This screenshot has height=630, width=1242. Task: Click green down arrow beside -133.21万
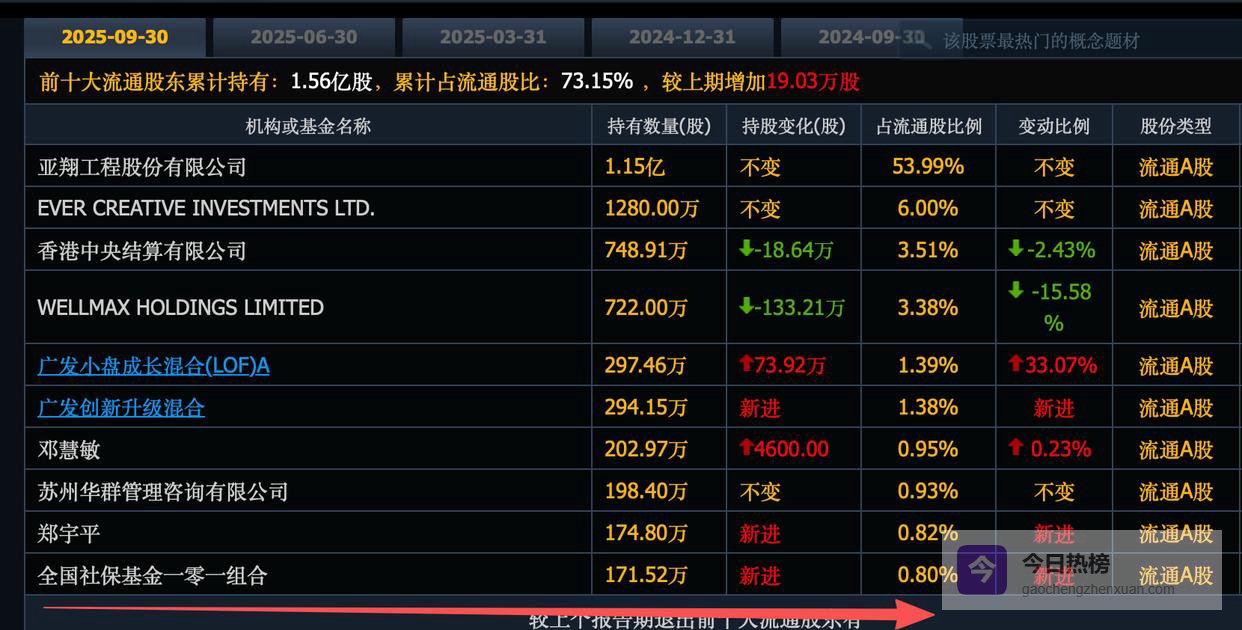pyautogui.click(x=746, y=307)
